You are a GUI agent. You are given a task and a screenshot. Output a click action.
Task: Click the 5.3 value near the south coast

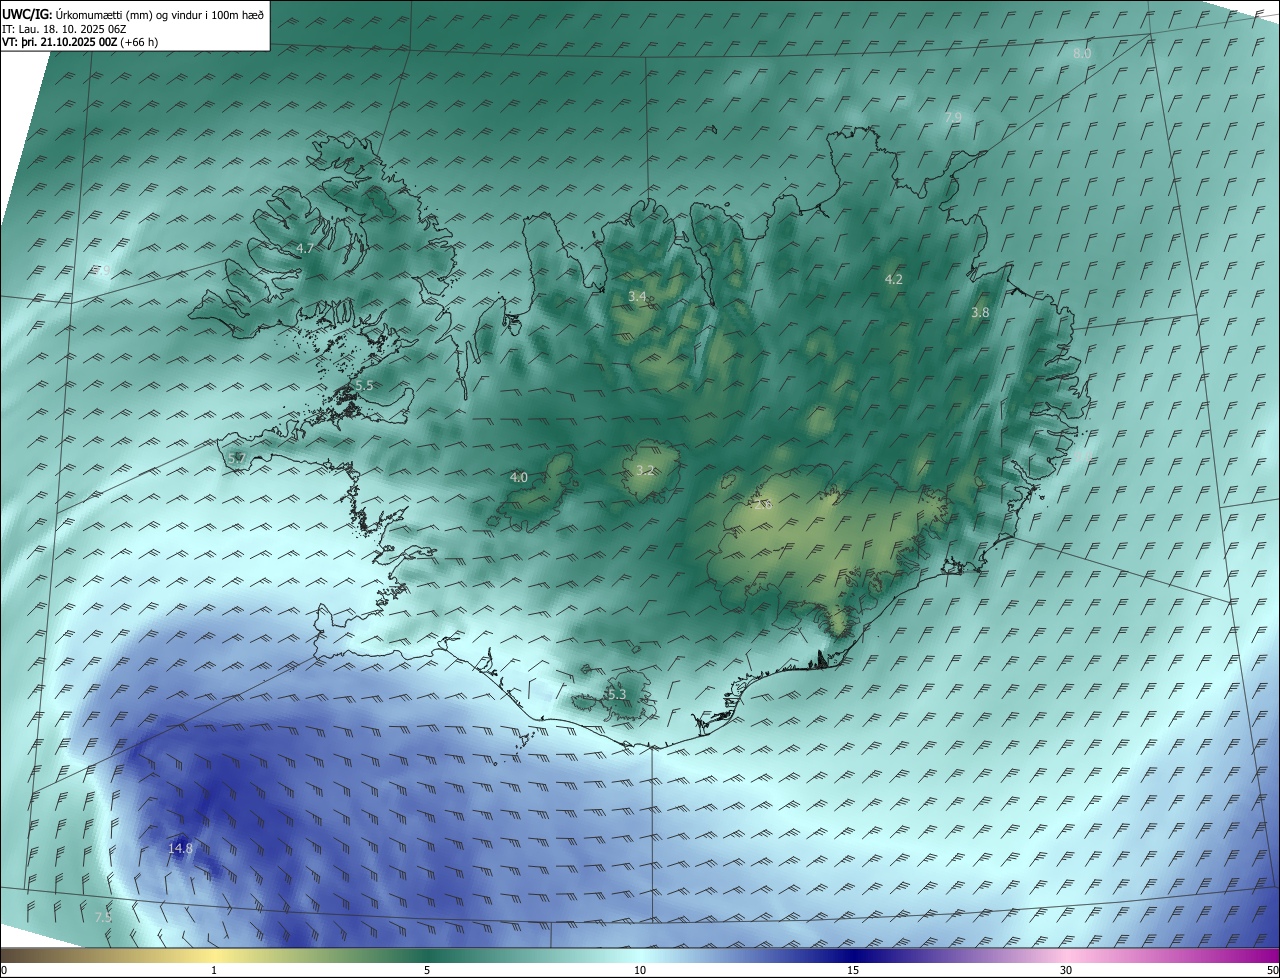[x=617, y=694]
